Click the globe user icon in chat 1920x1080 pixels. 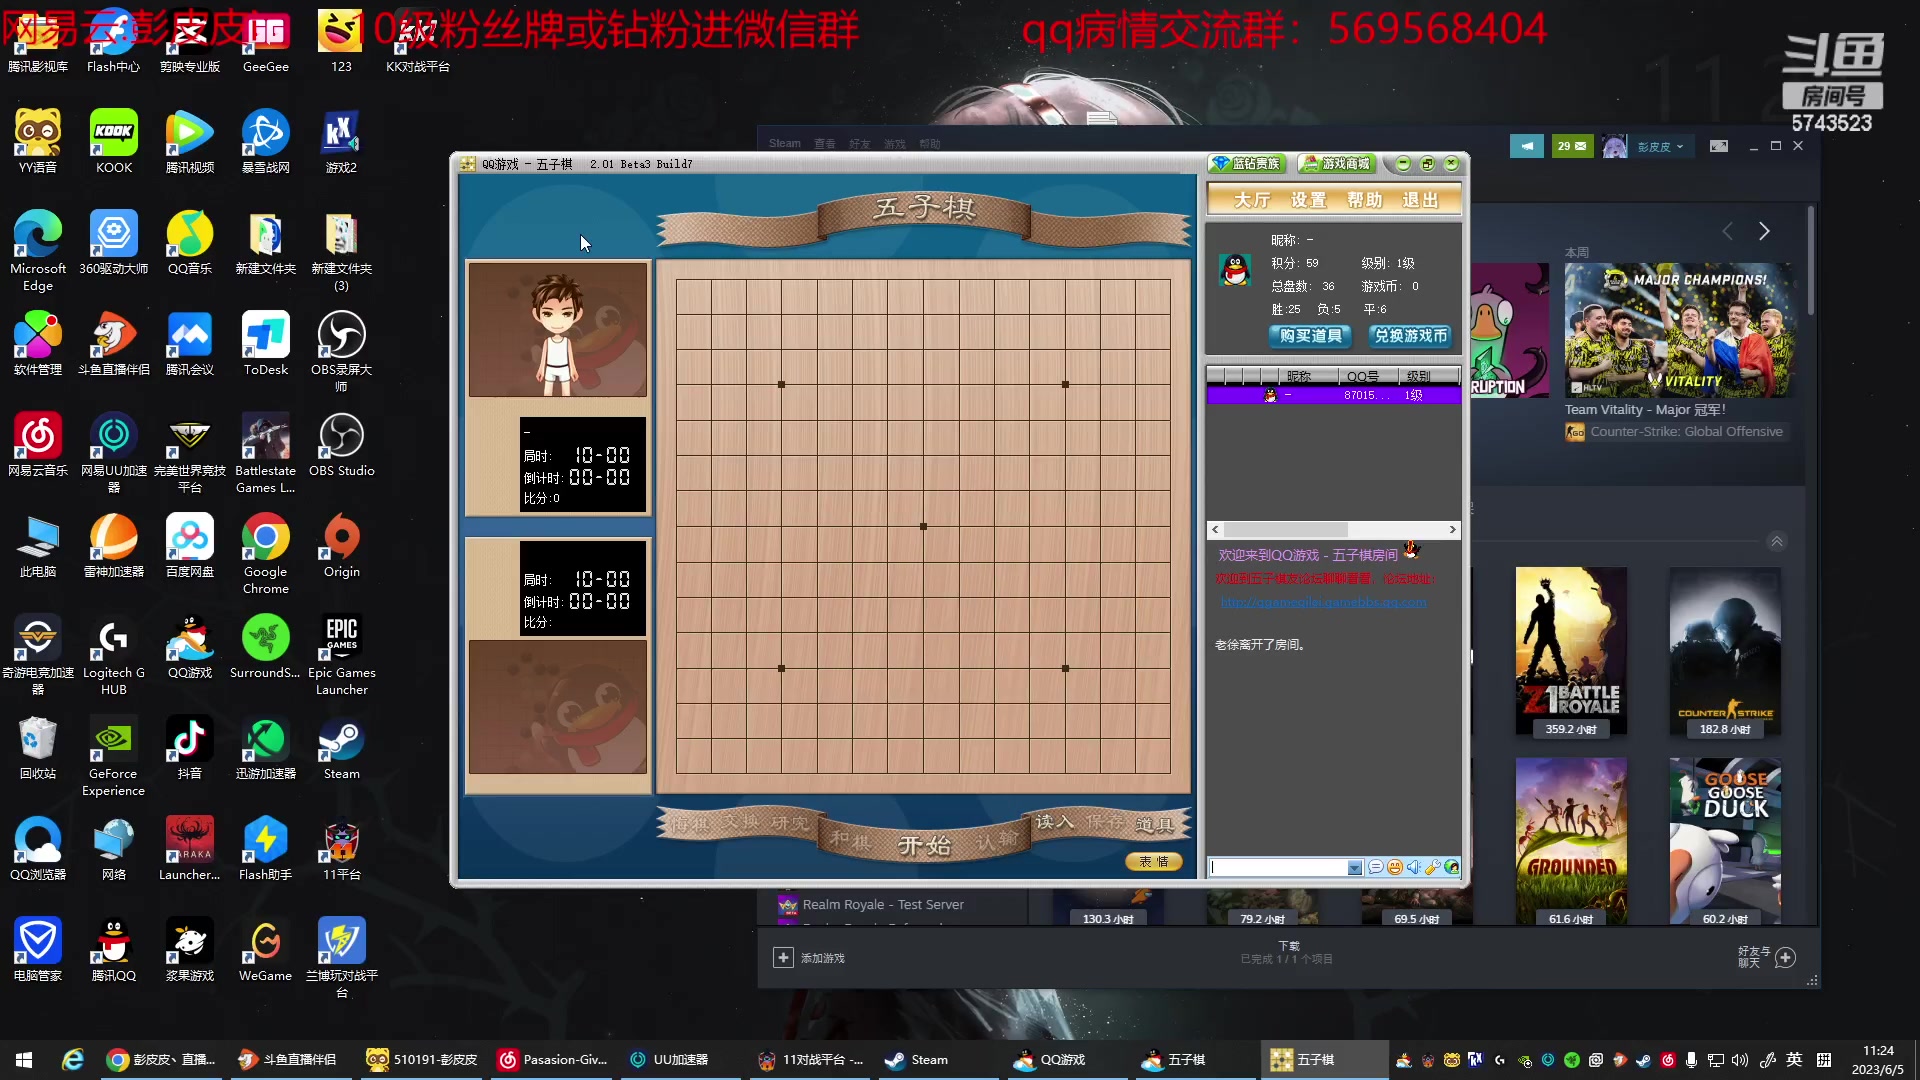(1452, 867)
